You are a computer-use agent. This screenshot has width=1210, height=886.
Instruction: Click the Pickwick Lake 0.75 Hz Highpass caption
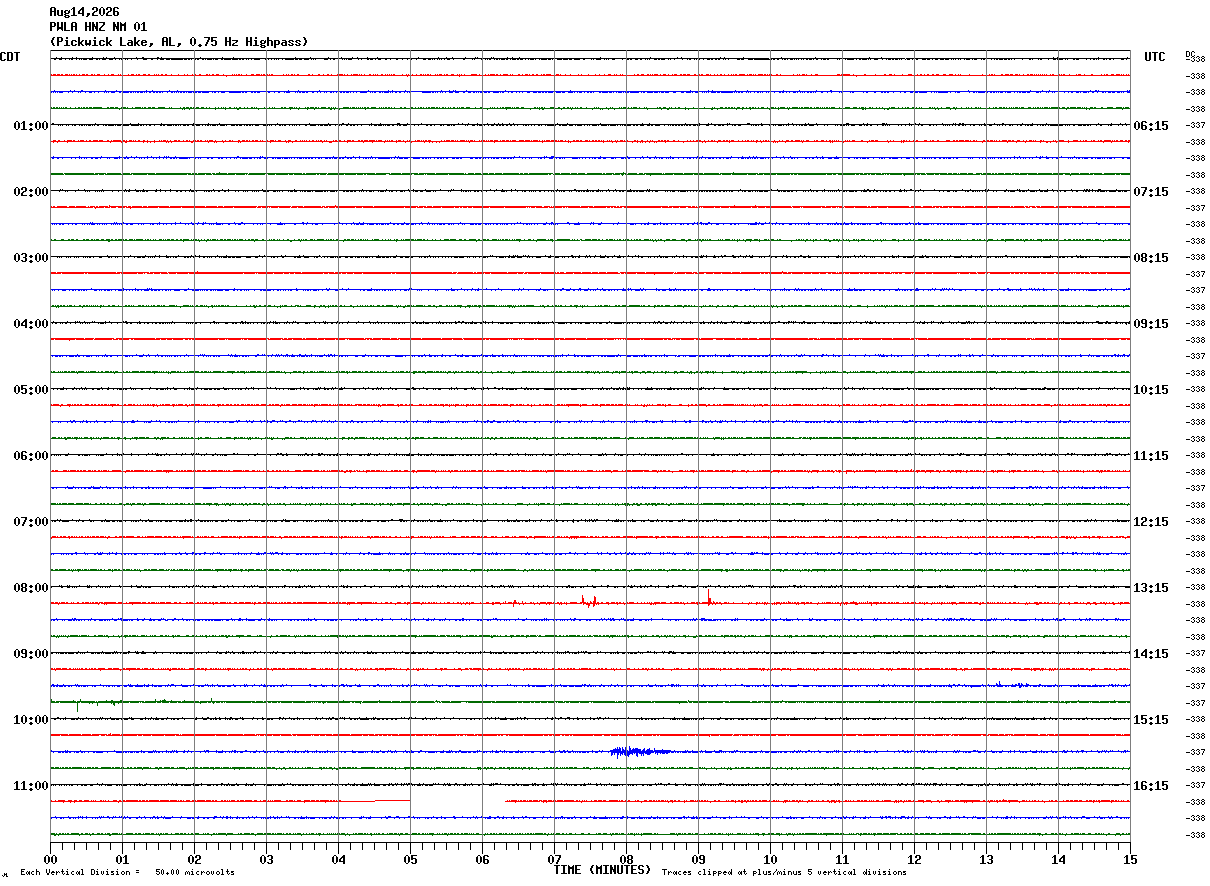tap(179, 42)
